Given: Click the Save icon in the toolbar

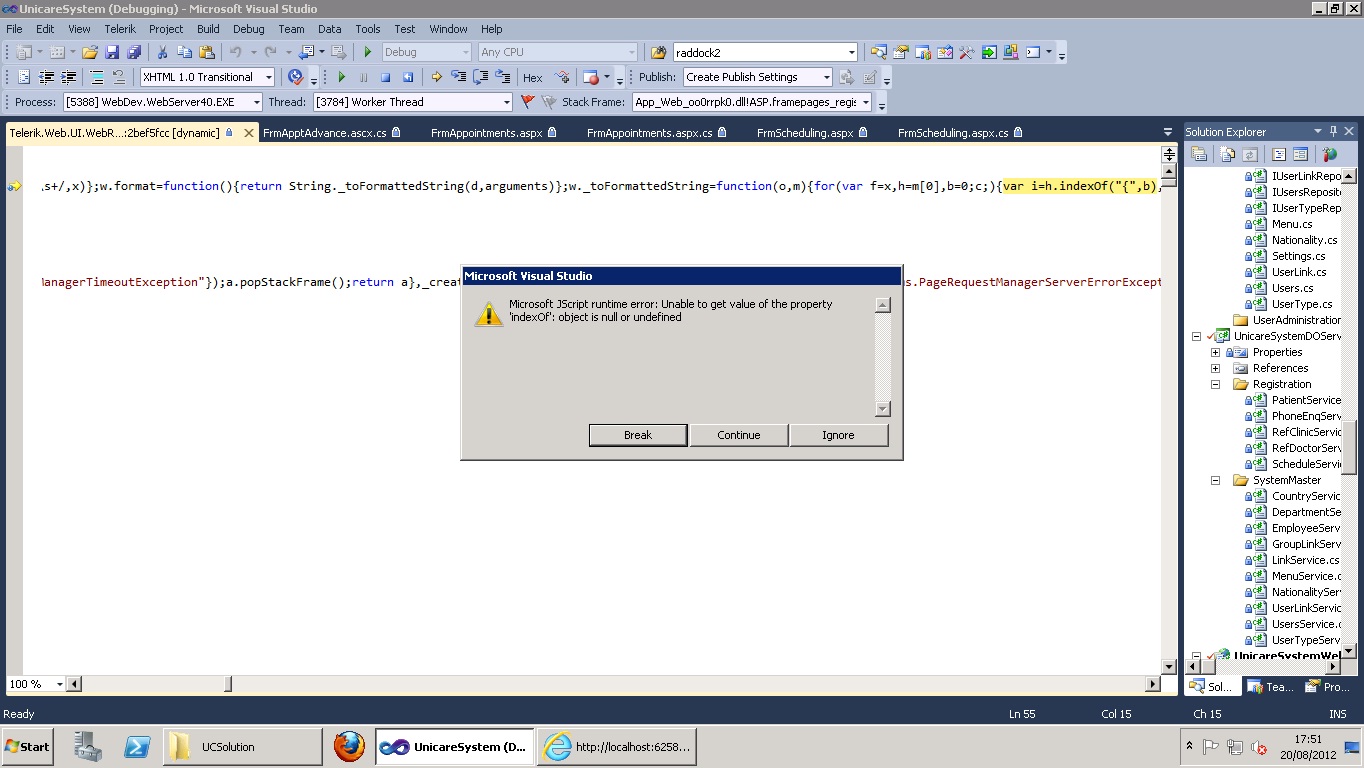Looking at the screenshot, I should tap(112, 52).
